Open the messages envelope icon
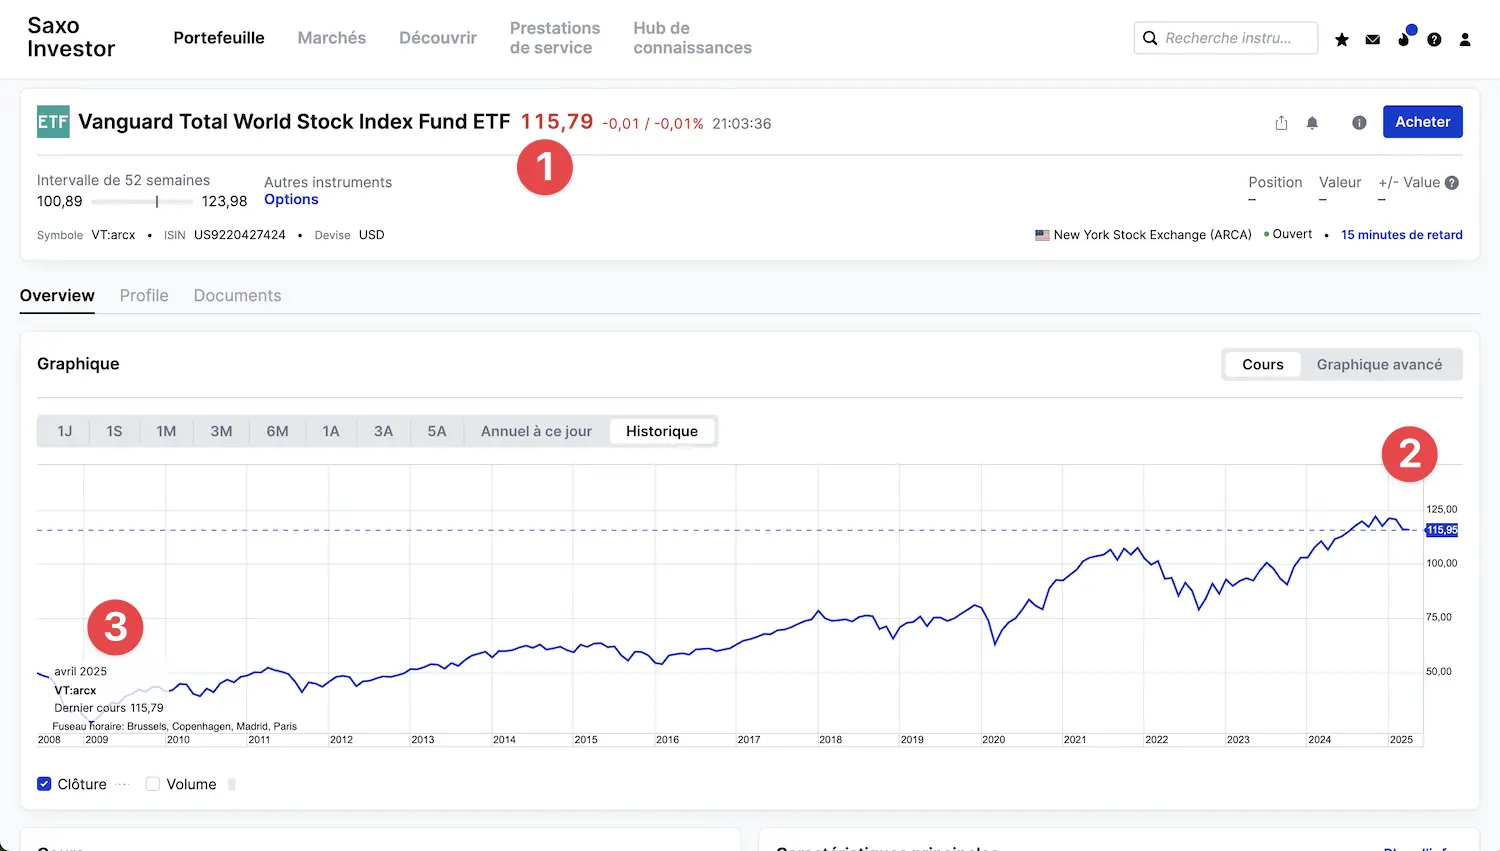Screen dimensions: 1500x851 point(1373,39)
